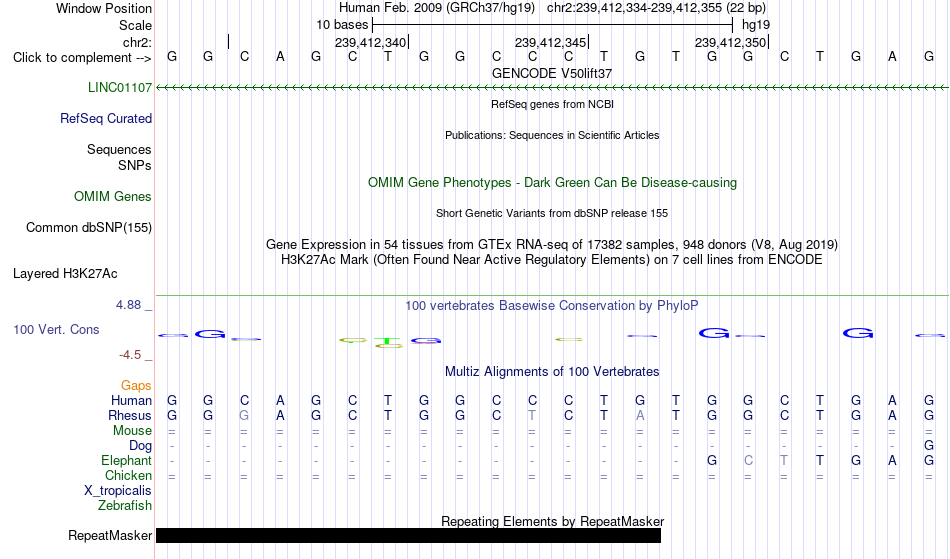Select the OMIM Genes track label
Screen dimensions: 950x559
pyautogui.click(x=113, y=197)
